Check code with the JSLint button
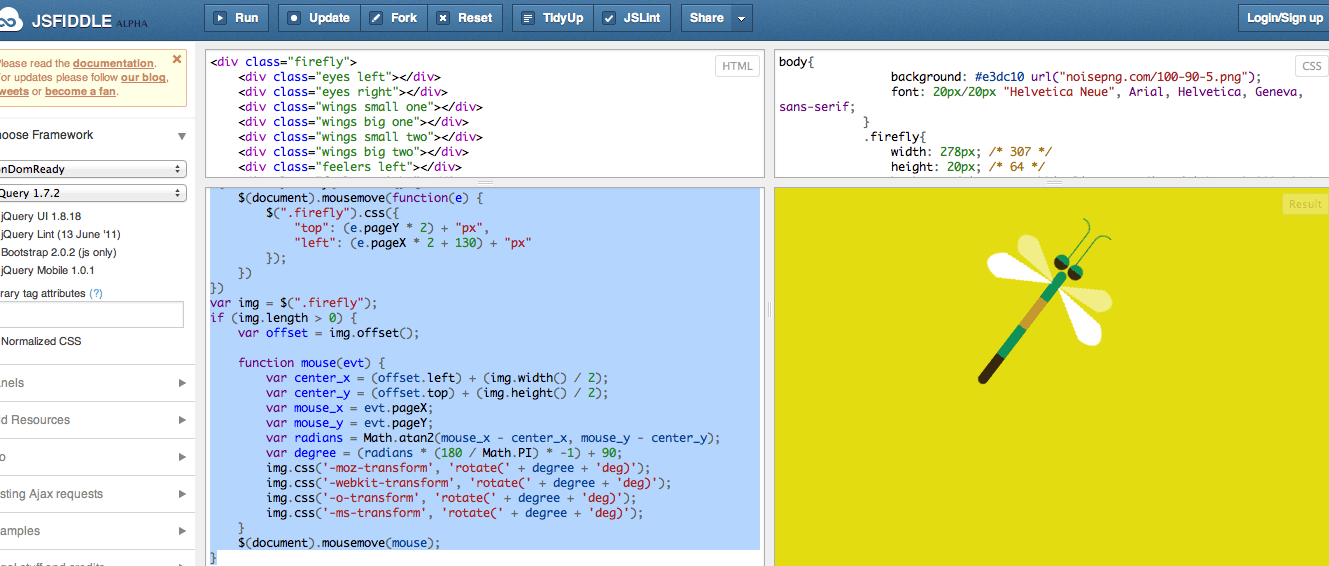Viewport: 1329px width, 566px height. [x=635, y=18]
